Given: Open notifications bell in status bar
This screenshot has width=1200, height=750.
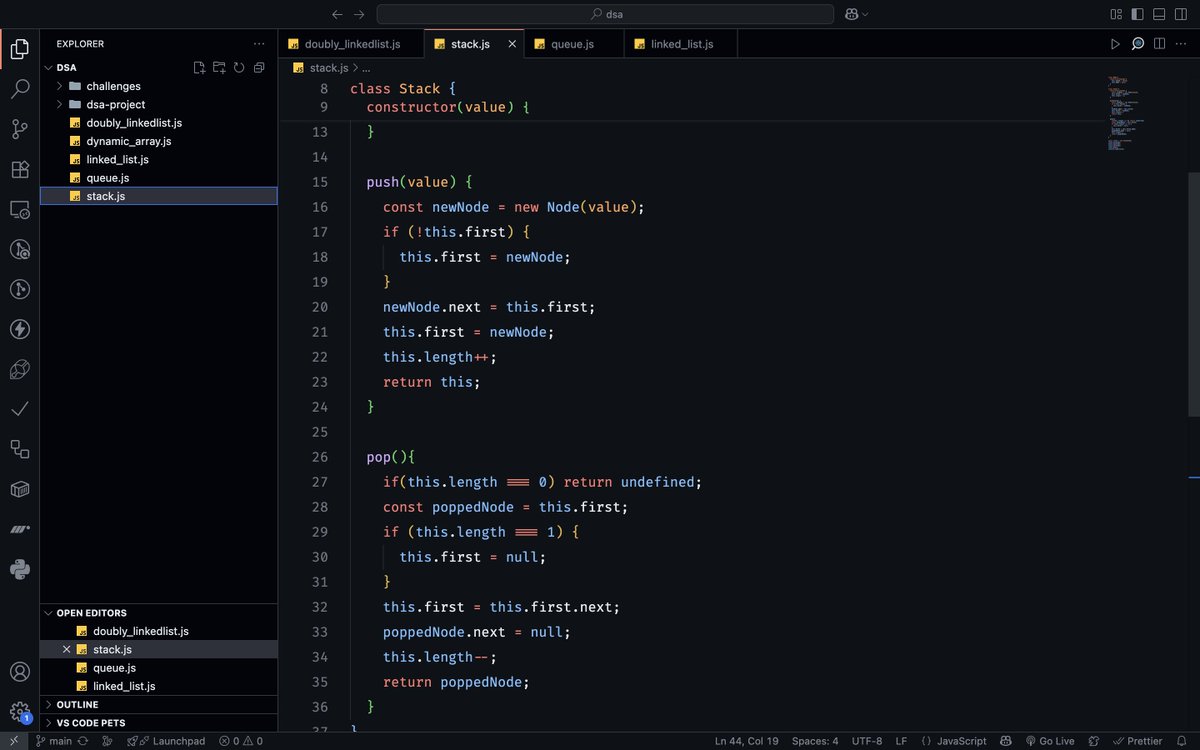Looking at the screenshot, I should [1184, 741].
